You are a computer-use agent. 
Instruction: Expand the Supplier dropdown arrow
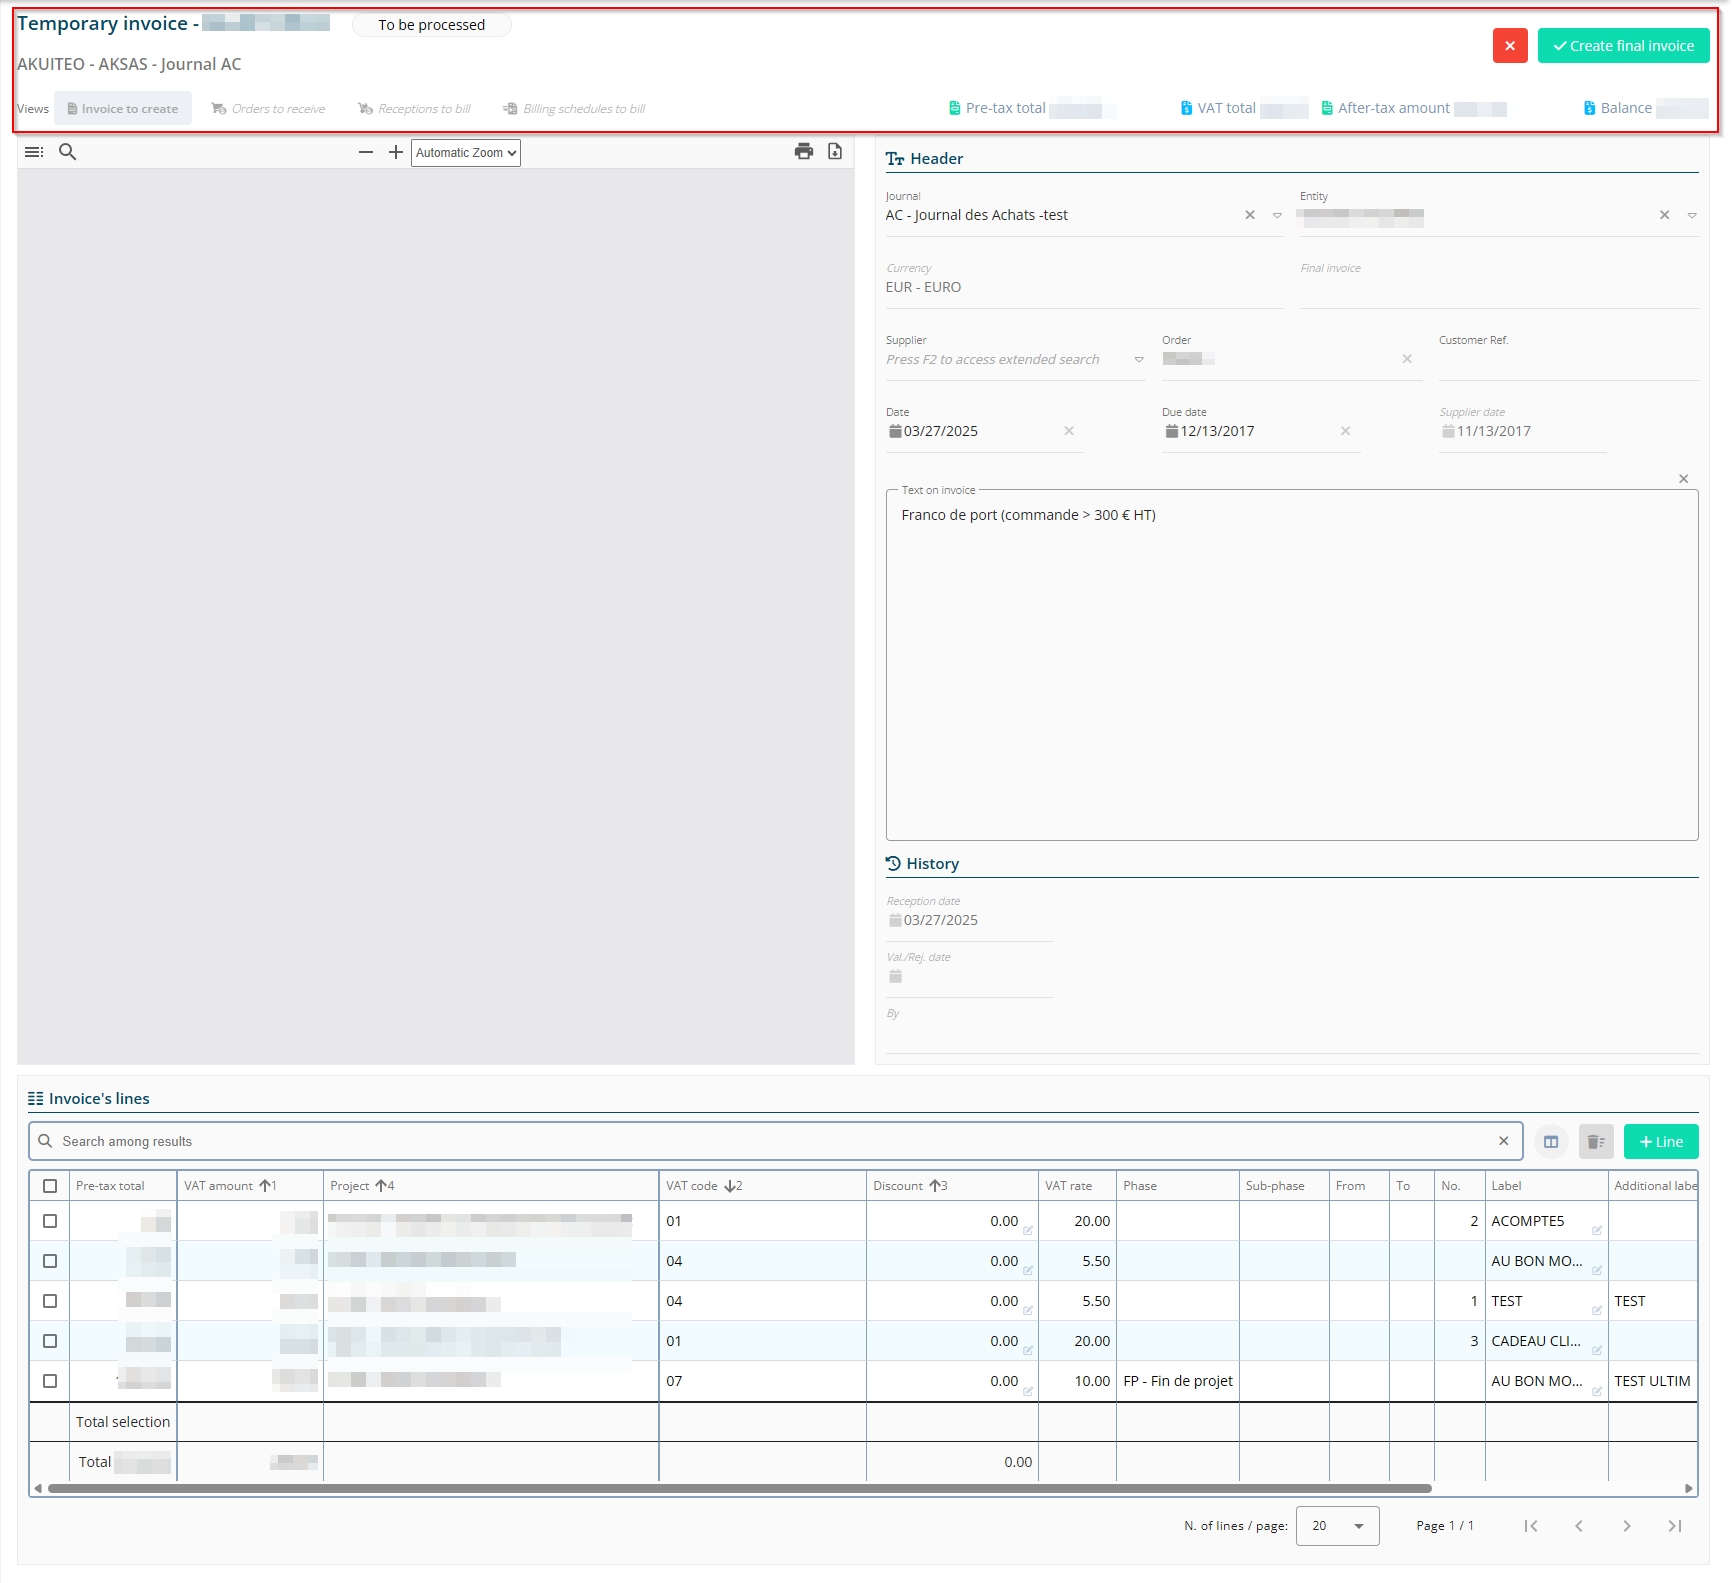pyautogui.click(x=1139, y=360)
